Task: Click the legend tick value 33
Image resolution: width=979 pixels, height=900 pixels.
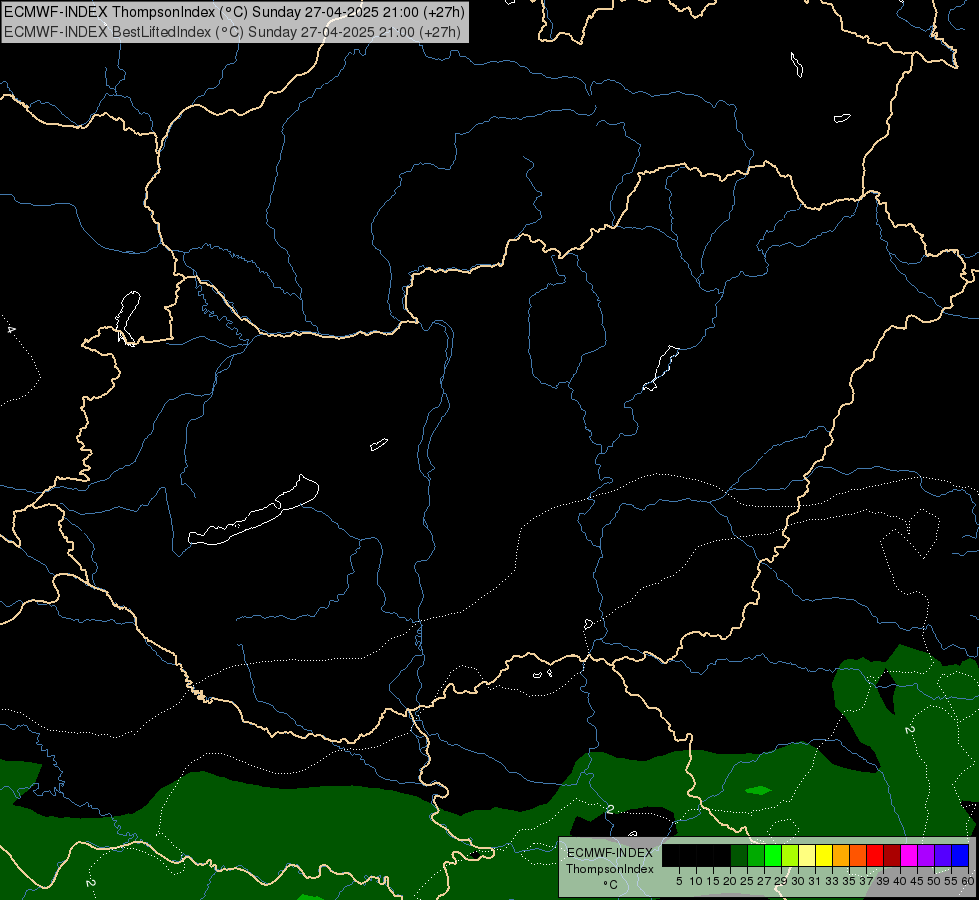Action: click(x=832, y=881)
